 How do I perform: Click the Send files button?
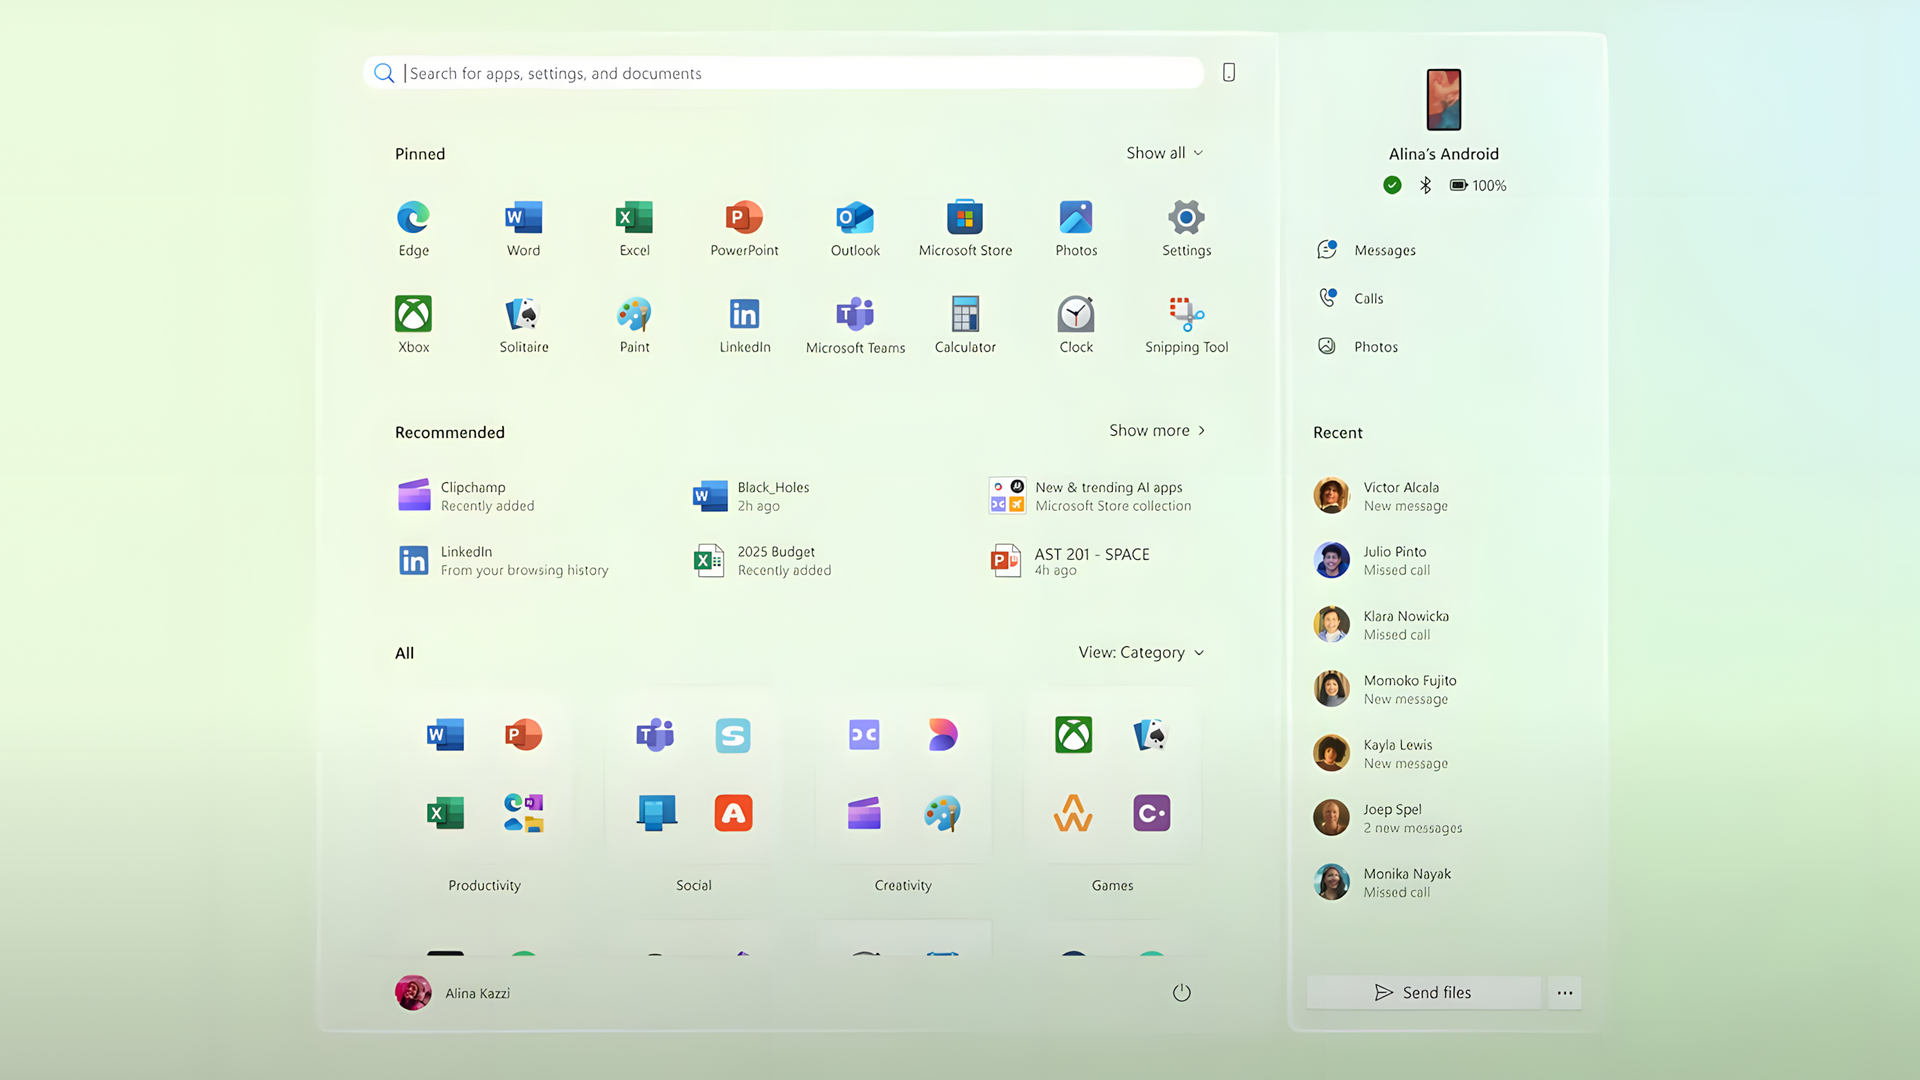[1423, 992]
